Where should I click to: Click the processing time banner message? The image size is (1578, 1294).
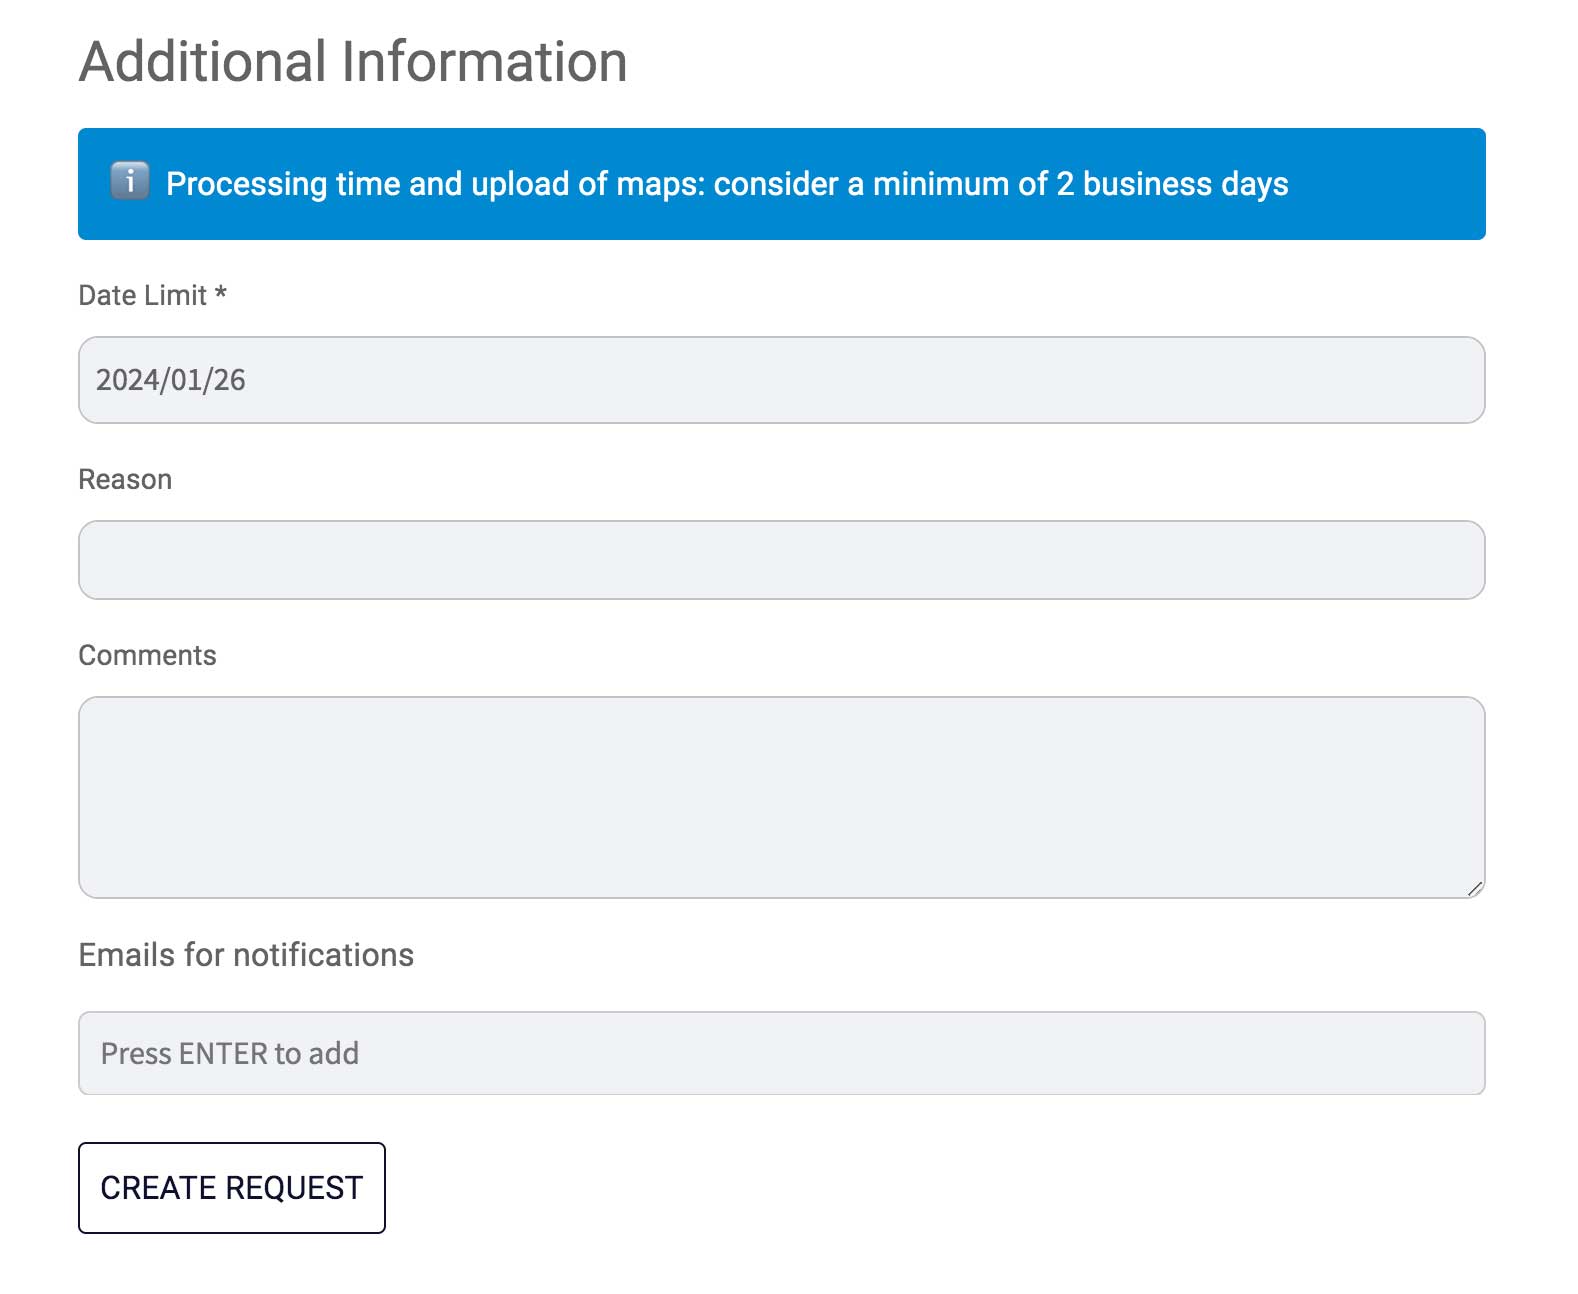coord(726,184)
